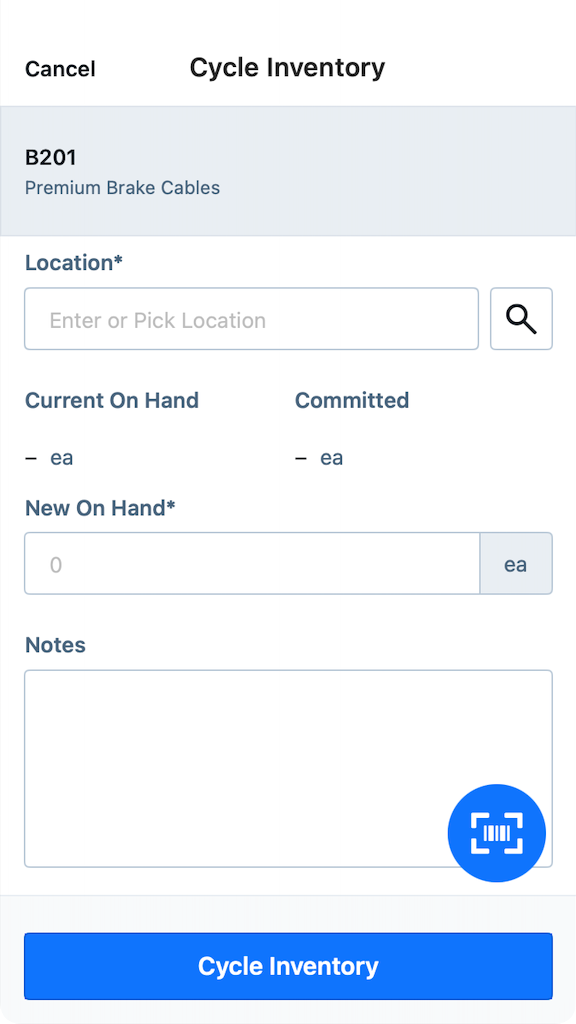576x1024 pixels.
Task: Click the dash placeholder under Committed
Action: (298, 457)
